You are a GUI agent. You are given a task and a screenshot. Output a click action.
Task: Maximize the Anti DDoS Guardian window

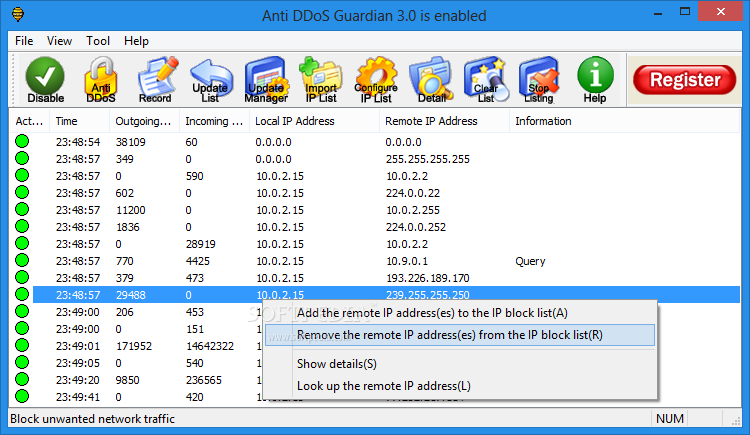point(685,11)
